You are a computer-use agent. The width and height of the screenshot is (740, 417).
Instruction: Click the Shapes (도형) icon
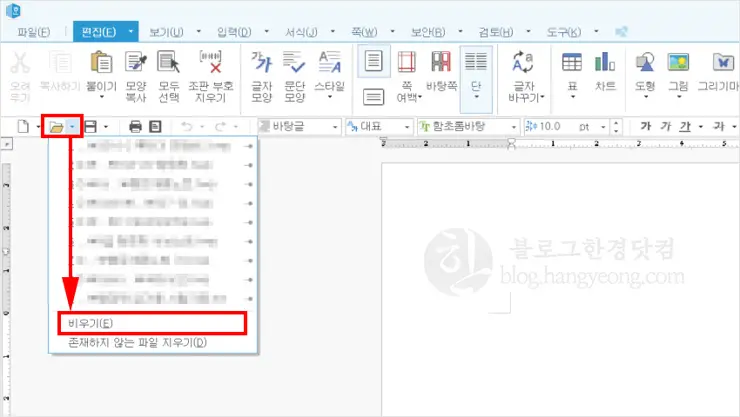coord(645,62)
